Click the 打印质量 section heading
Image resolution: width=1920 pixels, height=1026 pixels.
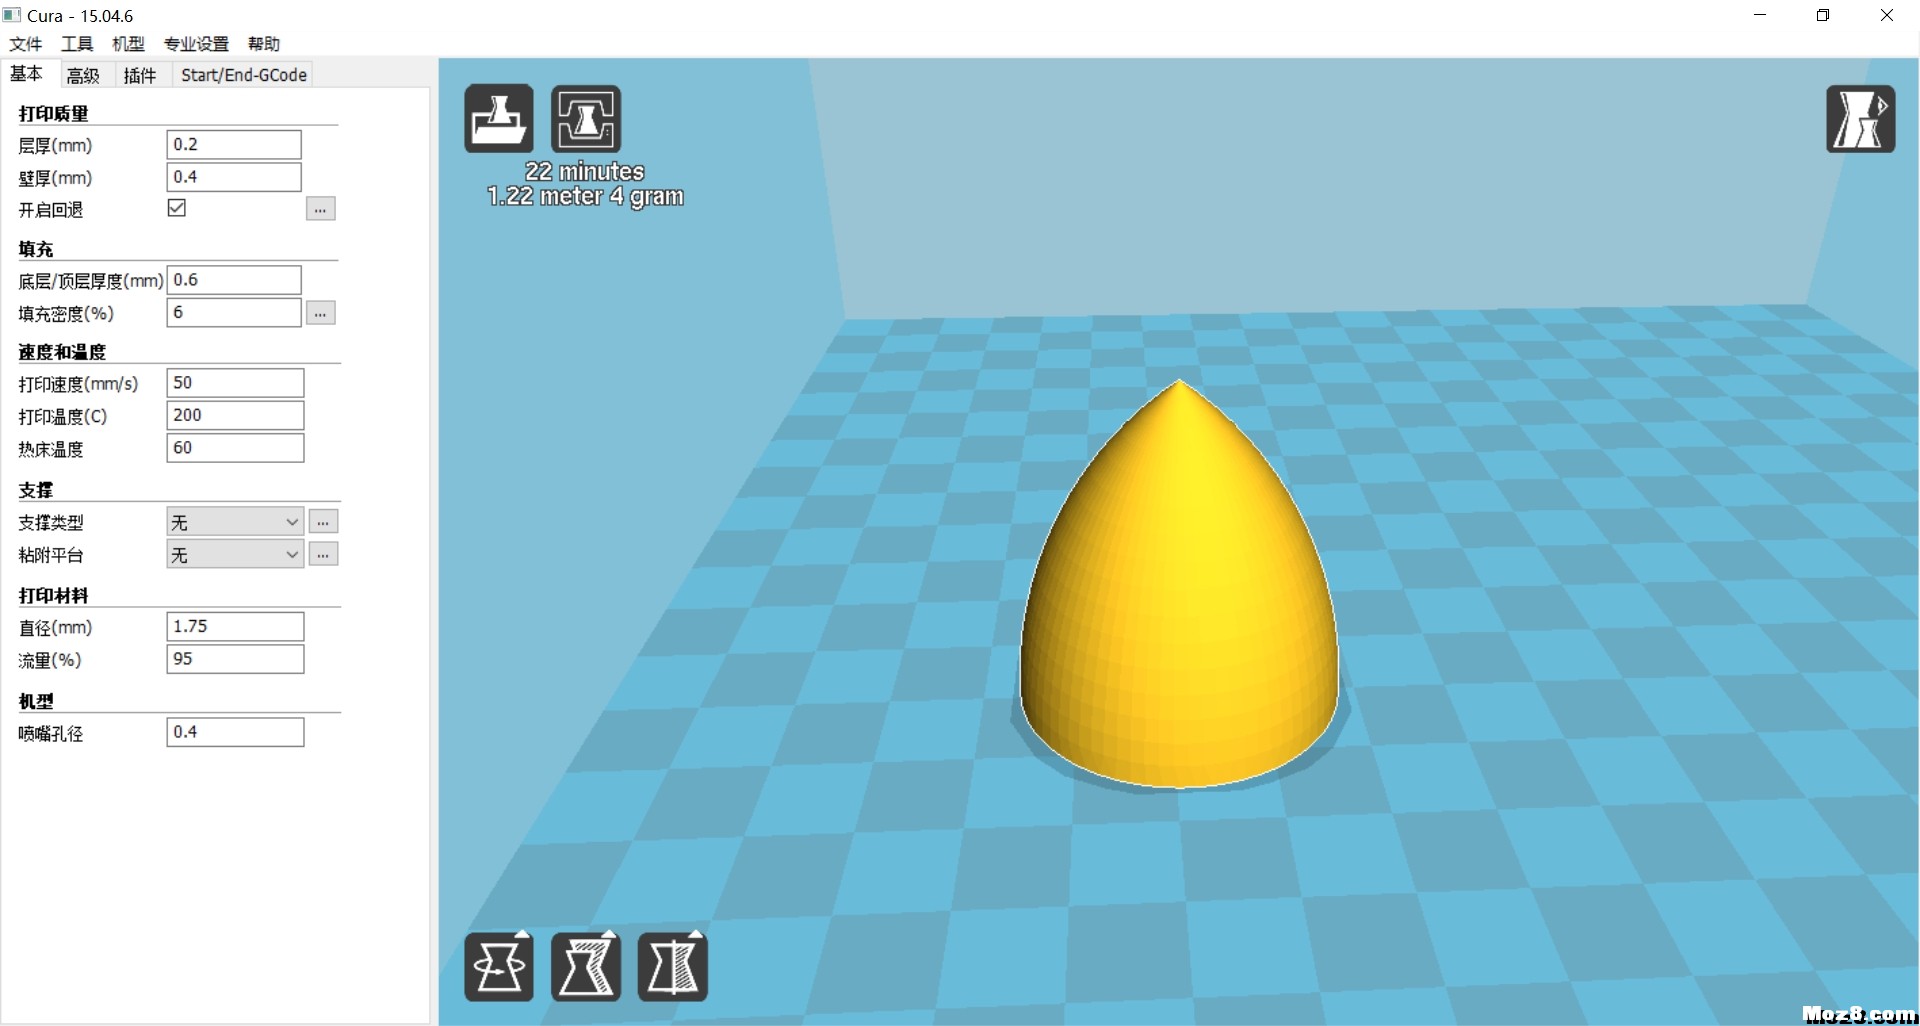click(x=53, y=113)
